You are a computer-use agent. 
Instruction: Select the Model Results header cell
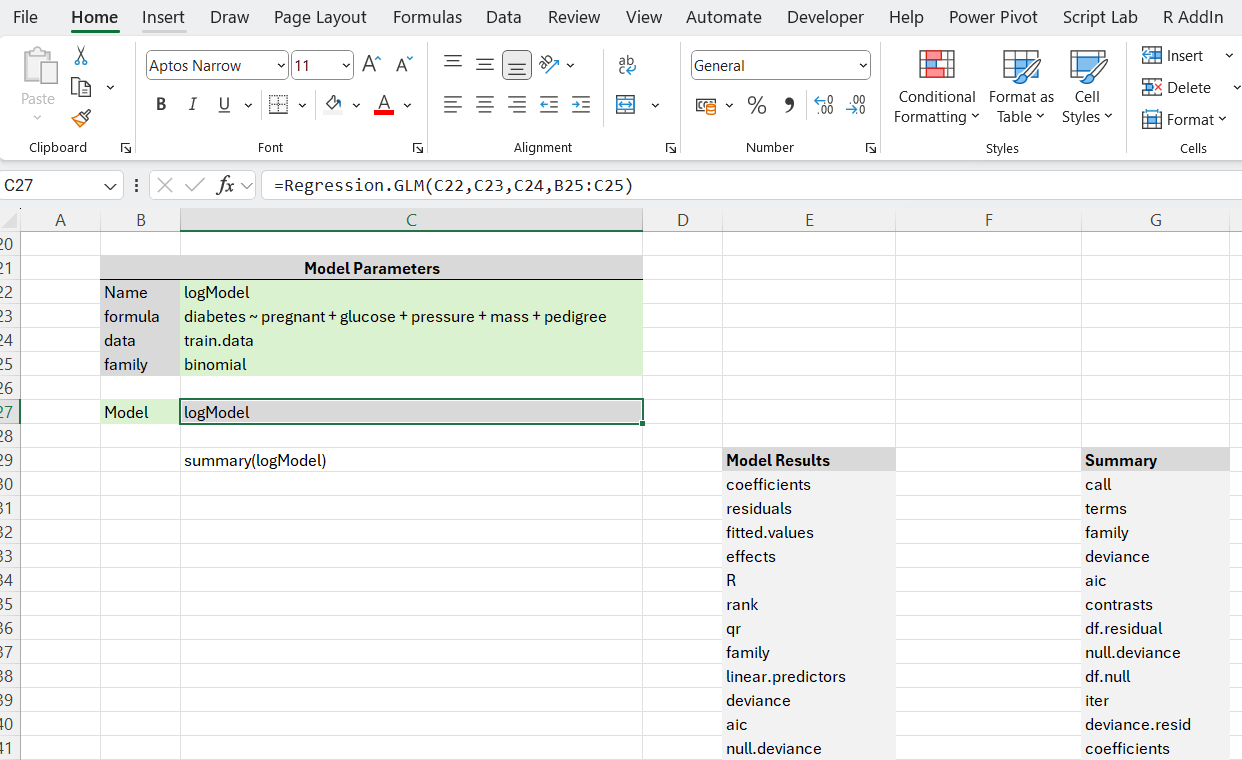[x=809, y=460]
